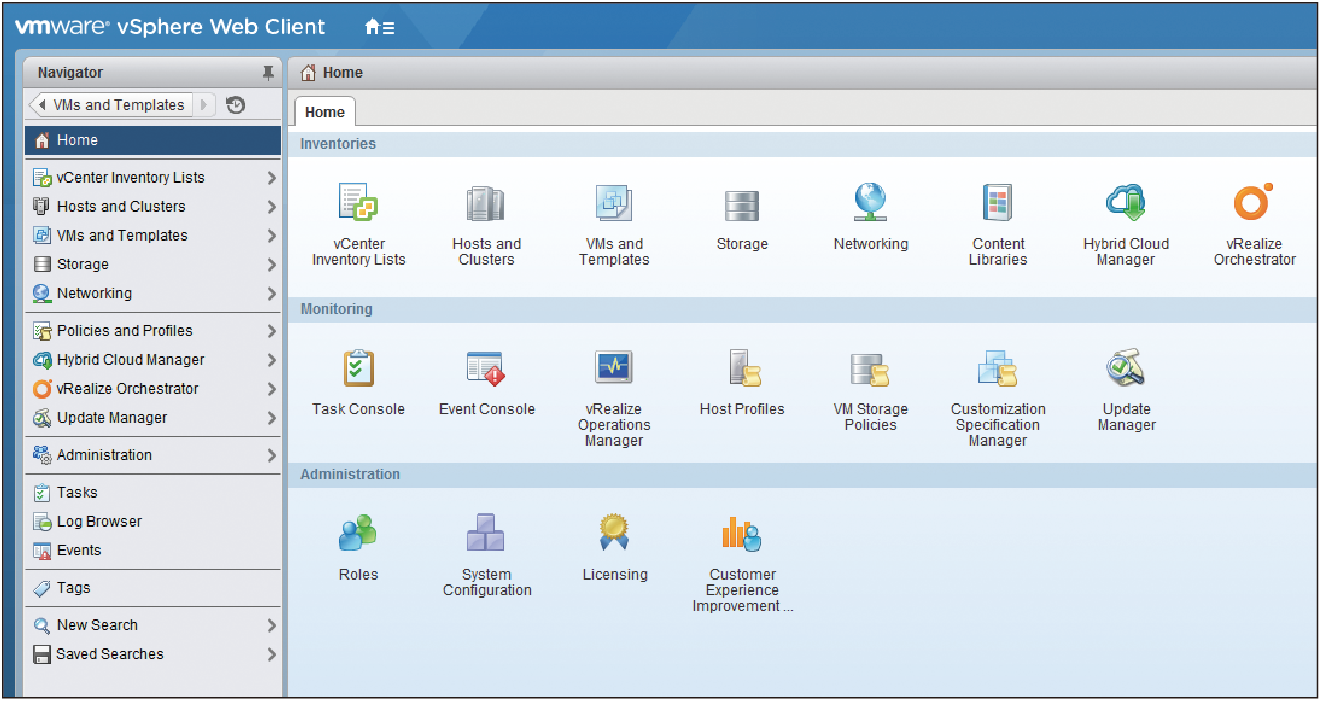This screenshot has width=1321, height=702.
Task: Expand VMs and Templates chevron in Navigator
Action: (x=271, y=237)
